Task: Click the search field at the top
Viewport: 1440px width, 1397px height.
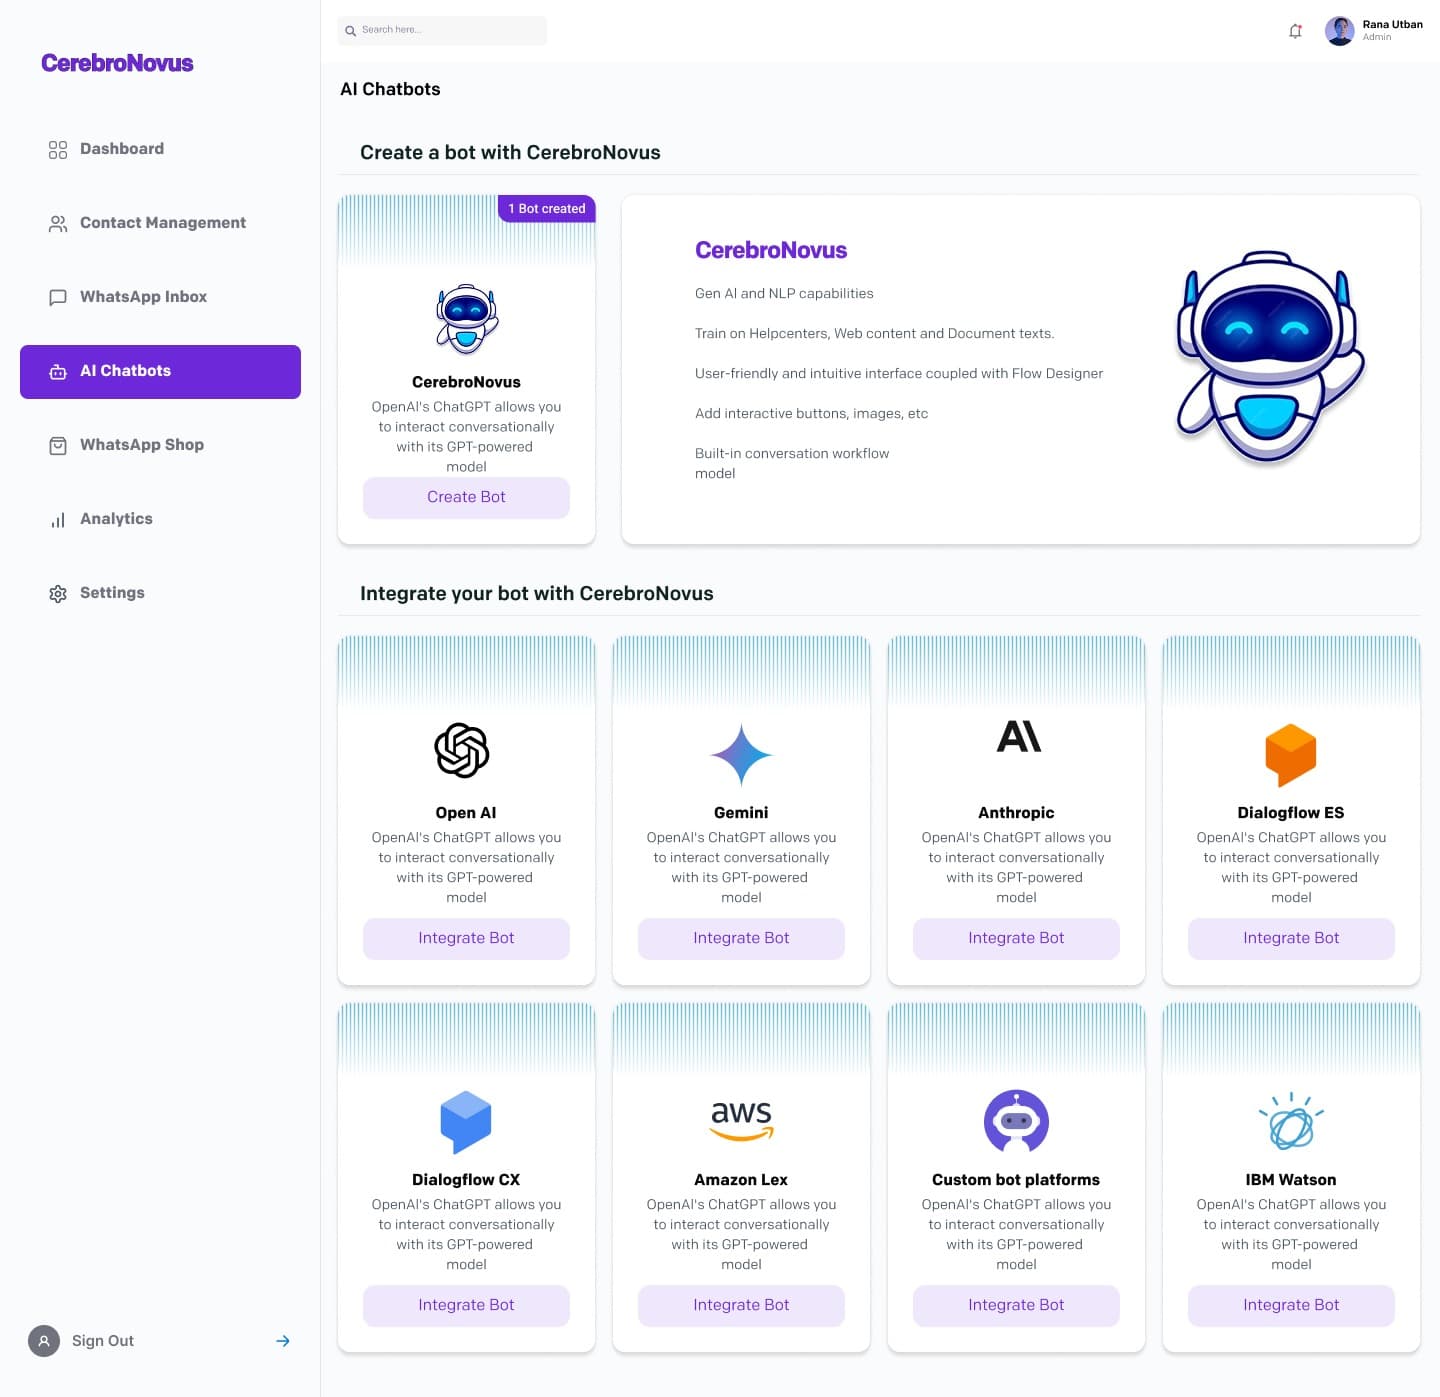Action: [x=442, y=30]
